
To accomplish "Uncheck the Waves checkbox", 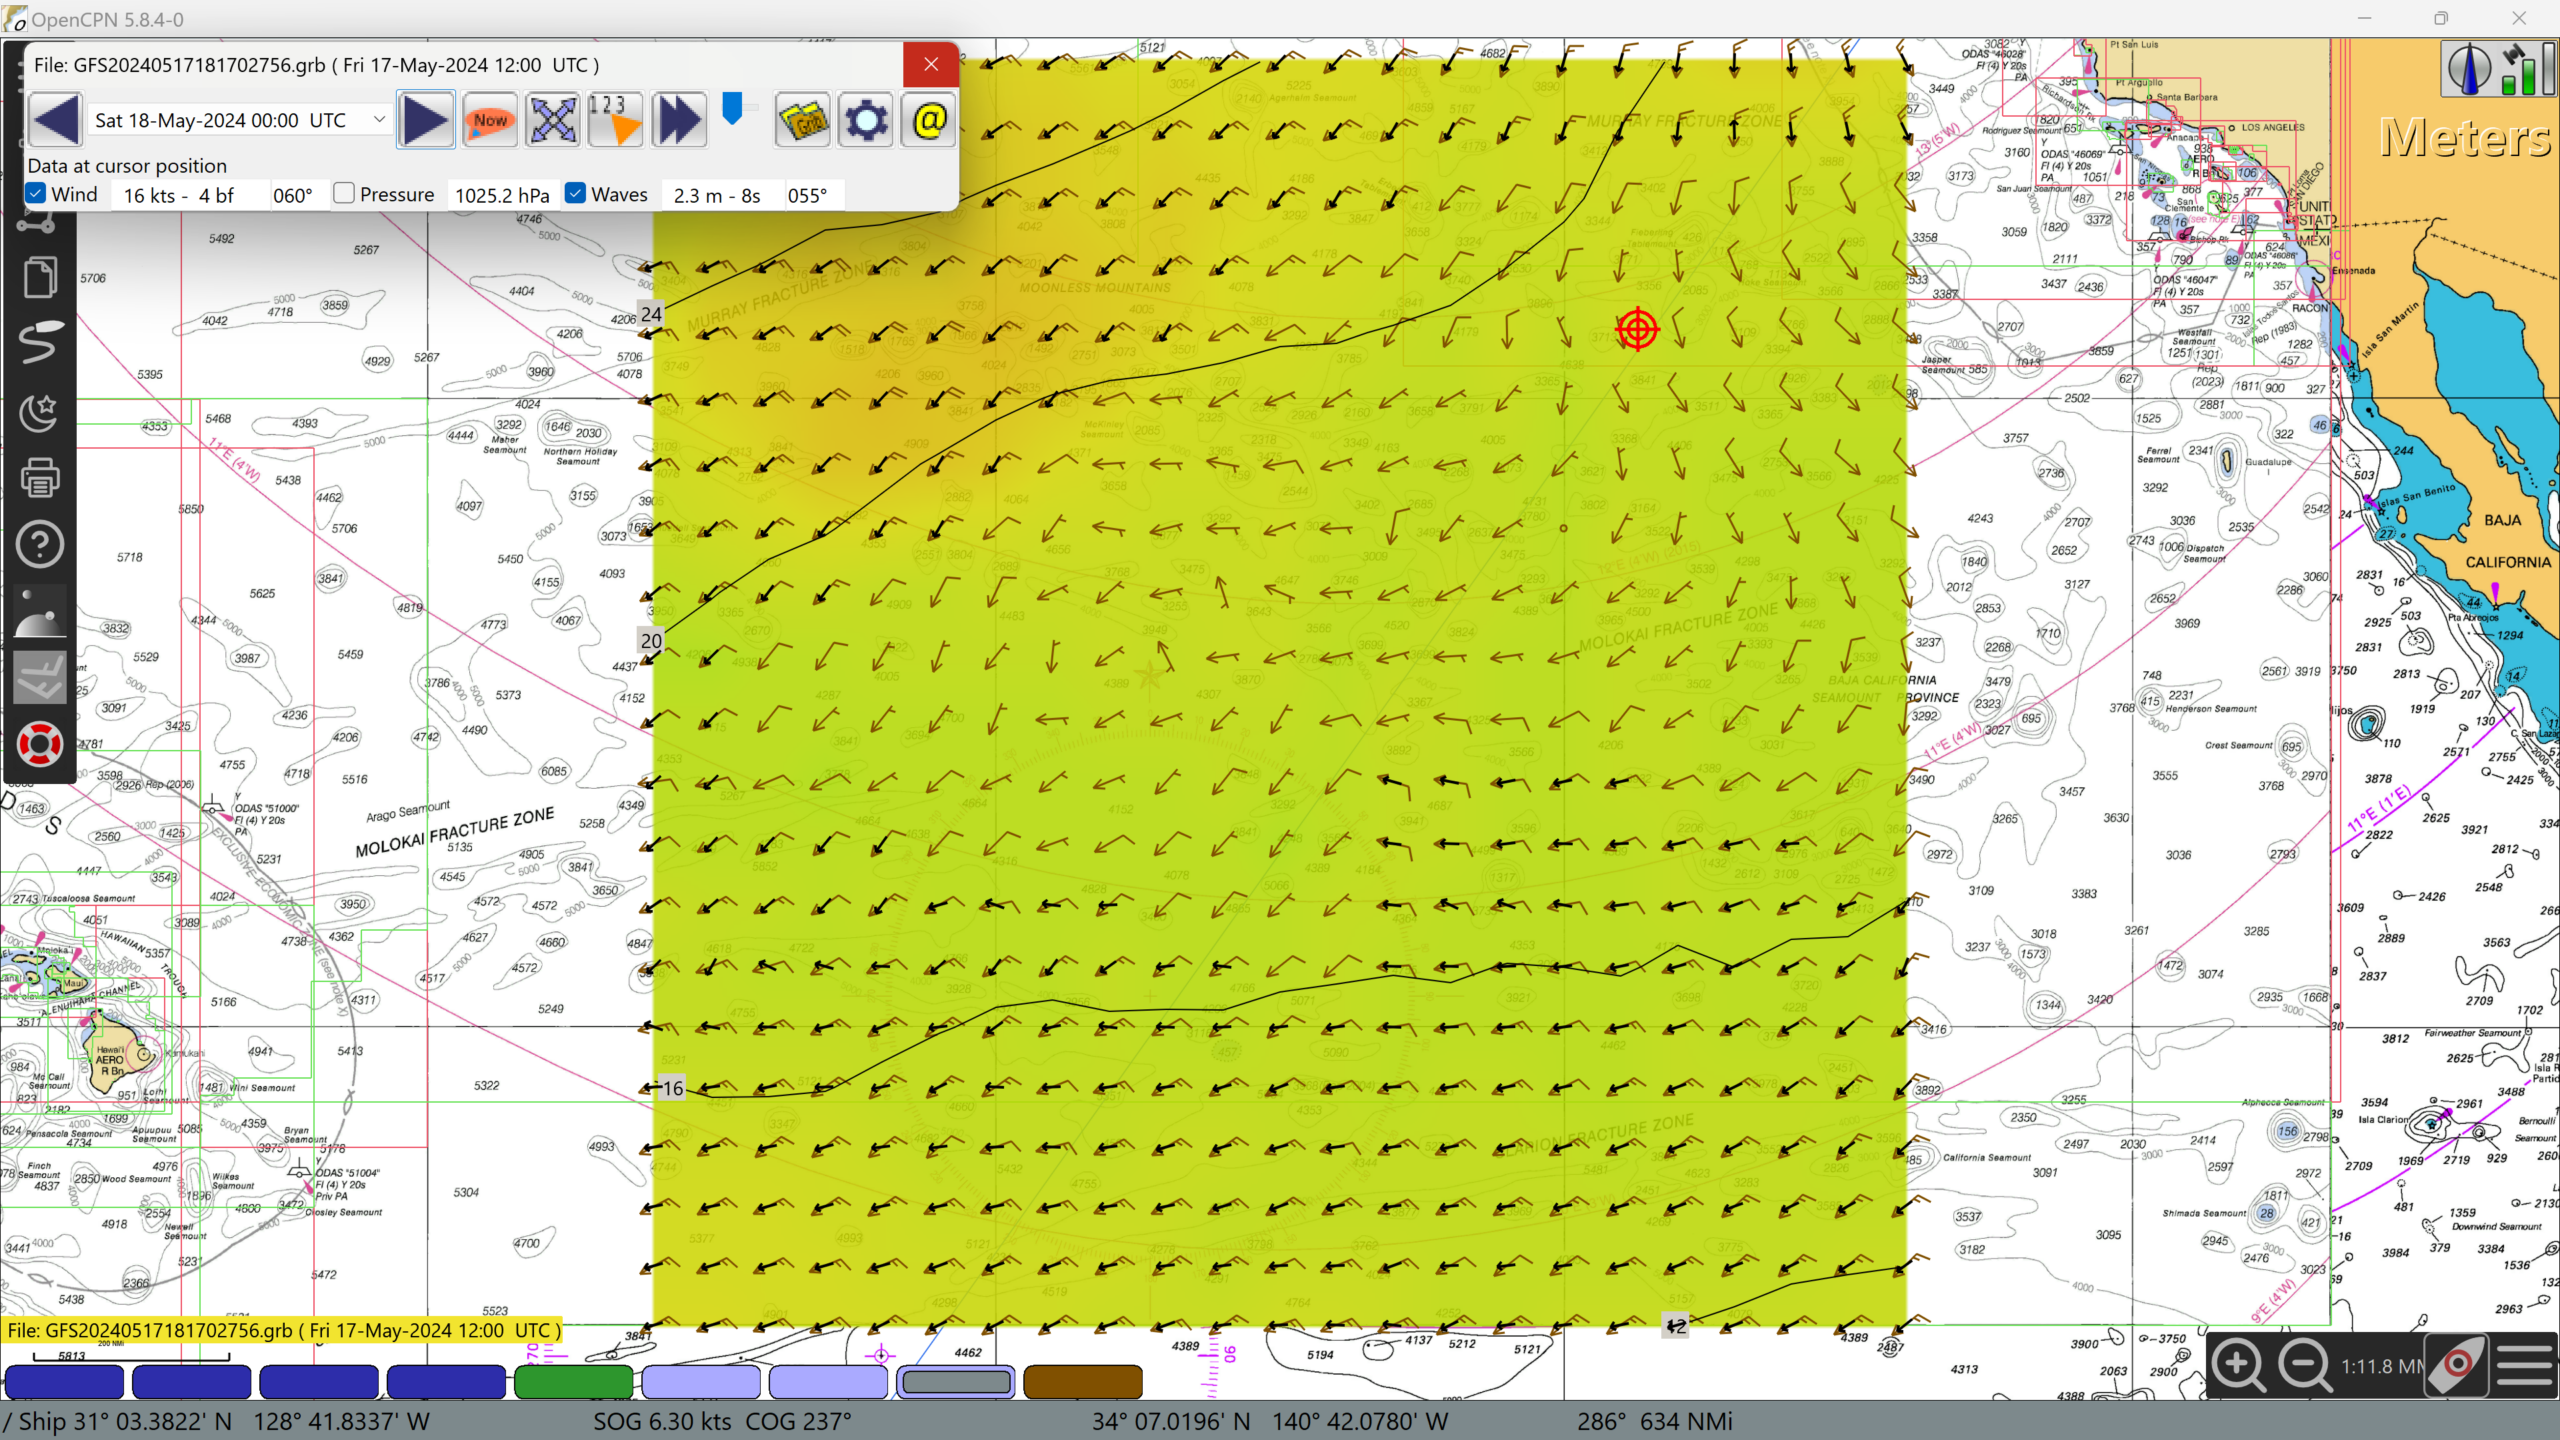I will [575, 194].
